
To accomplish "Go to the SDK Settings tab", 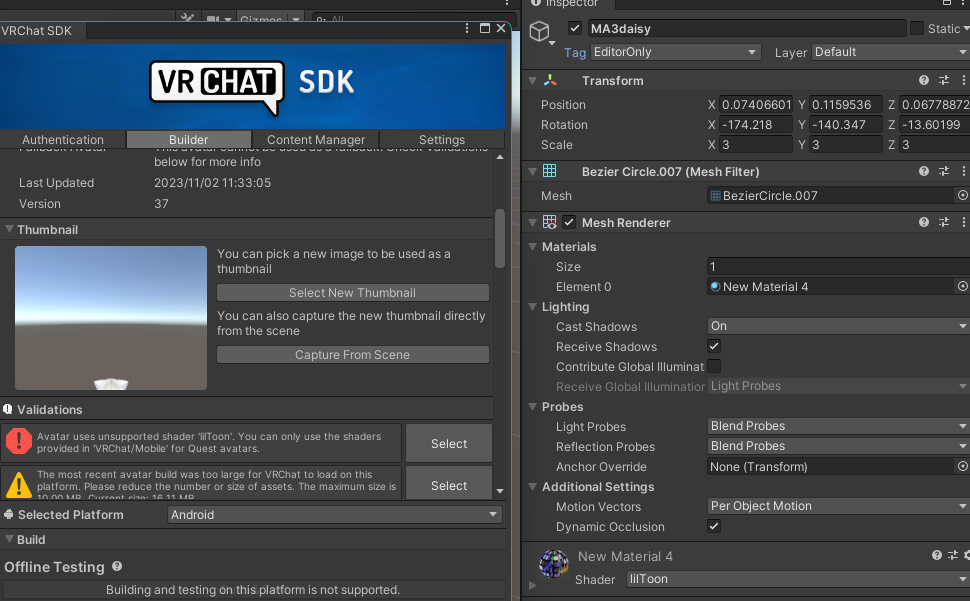I will pos(442,140).
